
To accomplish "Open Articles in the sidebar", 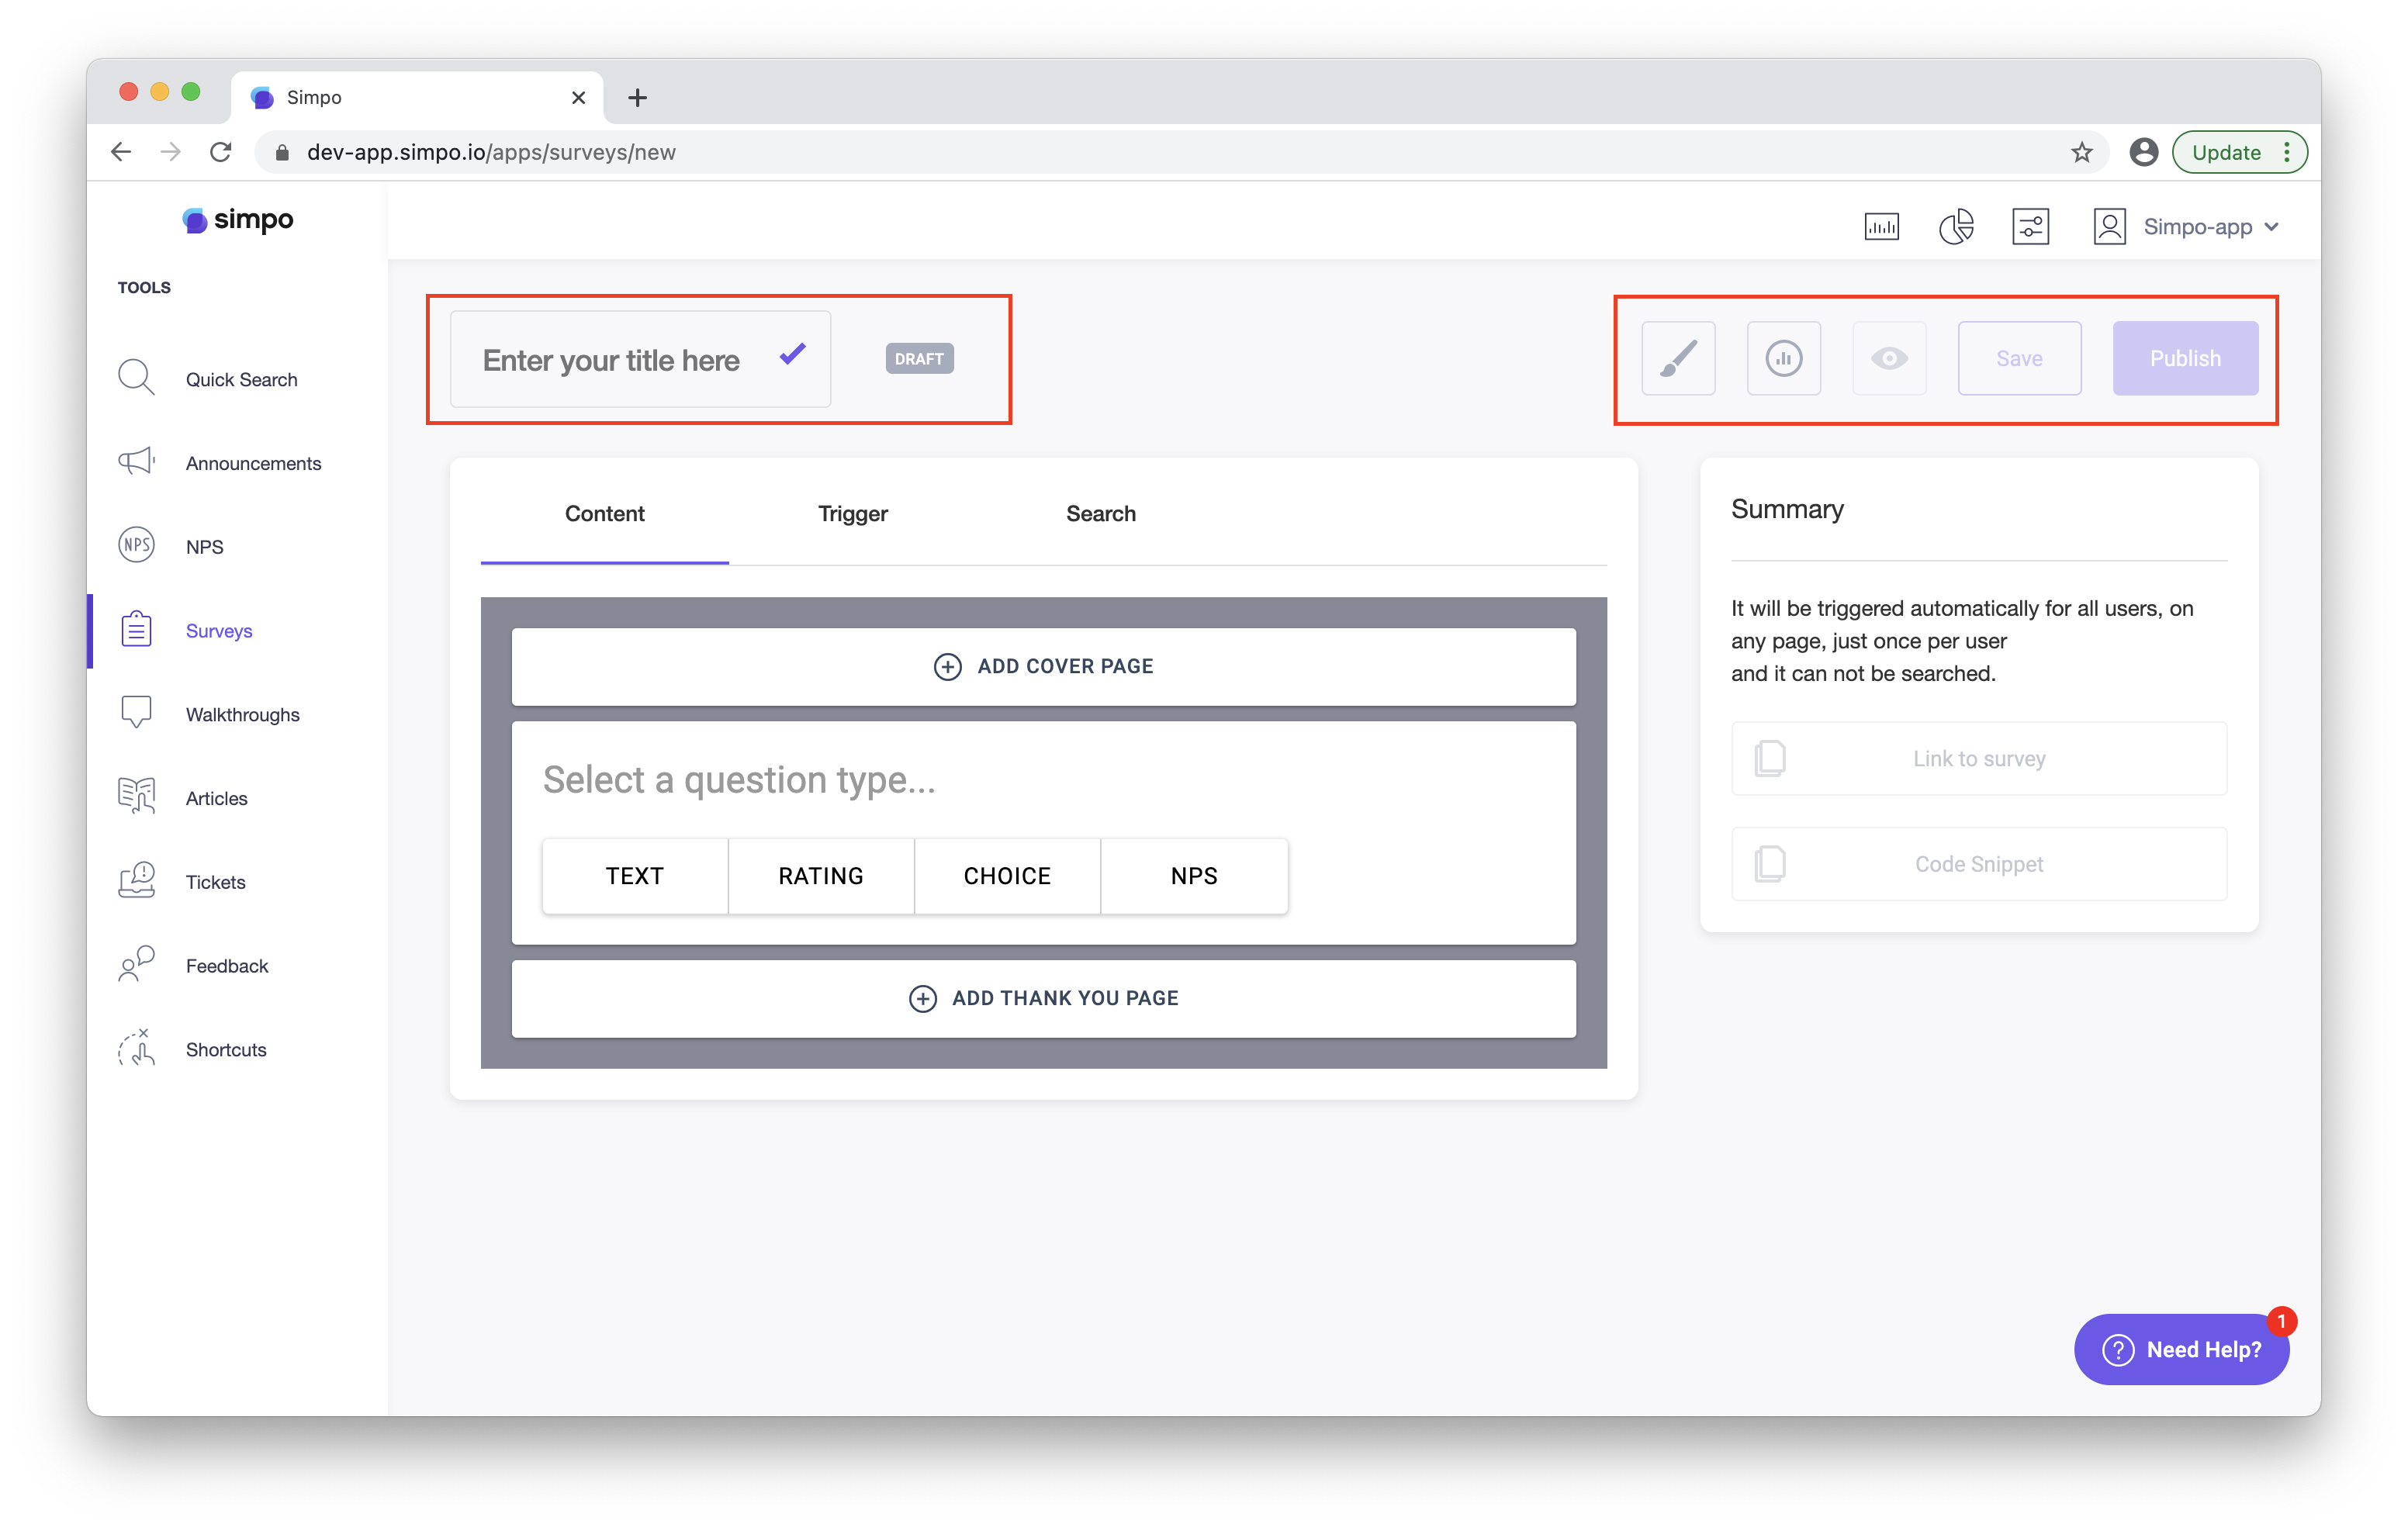I will point(216,798).
